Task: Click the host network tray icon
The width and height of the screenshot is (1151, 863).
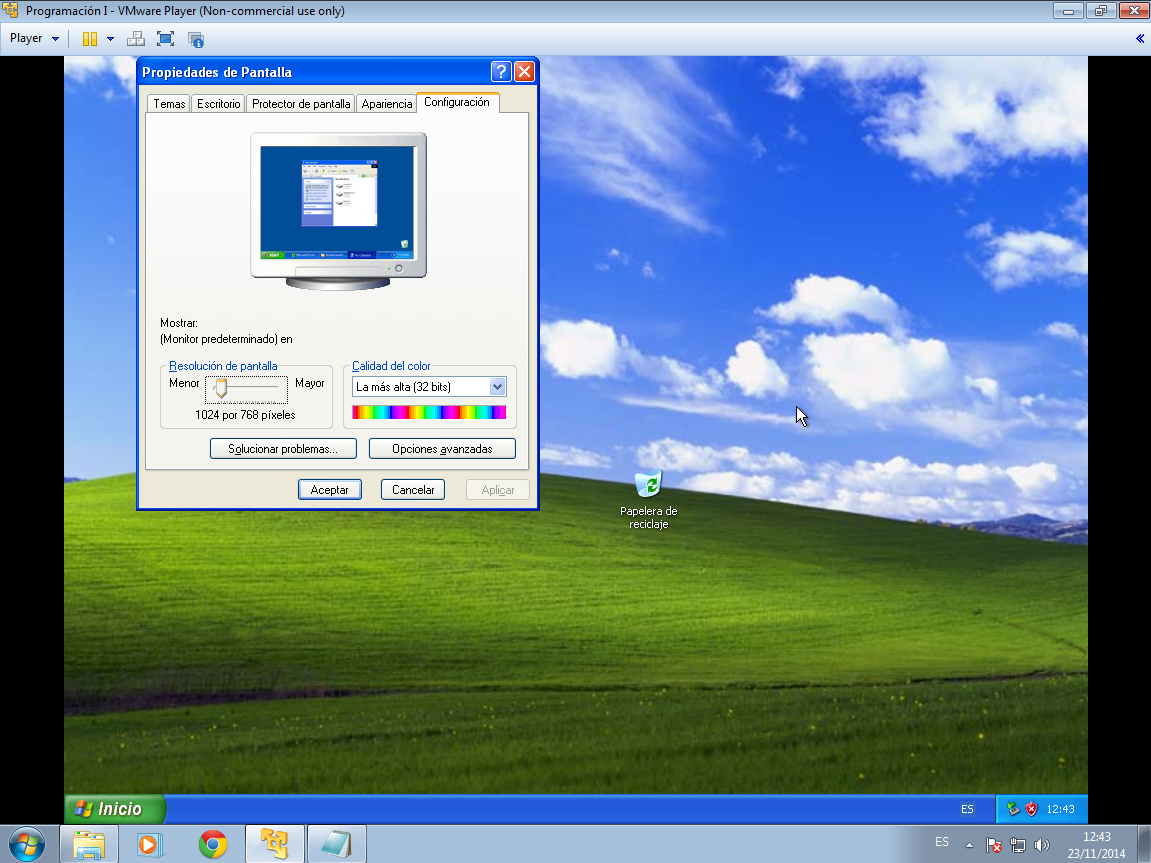Action: pyautogui.click(x=1017, y=845)
